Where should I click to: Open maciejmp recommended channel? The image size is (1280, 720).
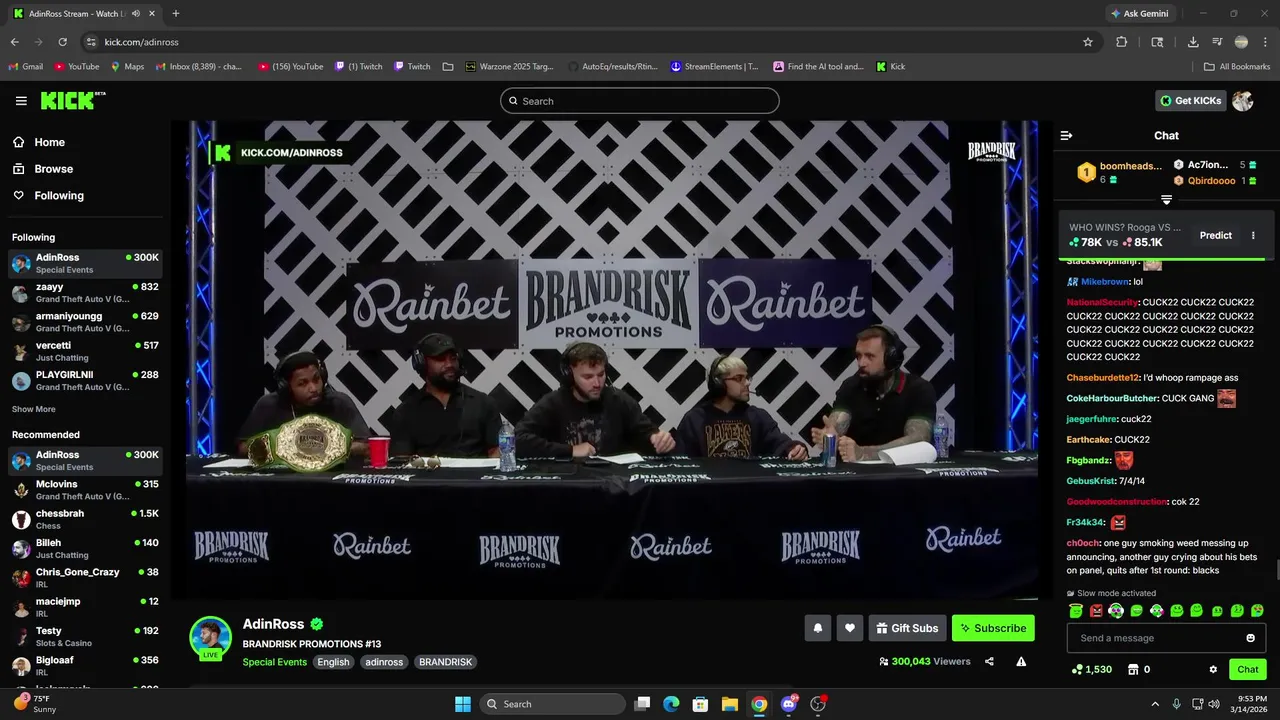(x=85, y=607)
